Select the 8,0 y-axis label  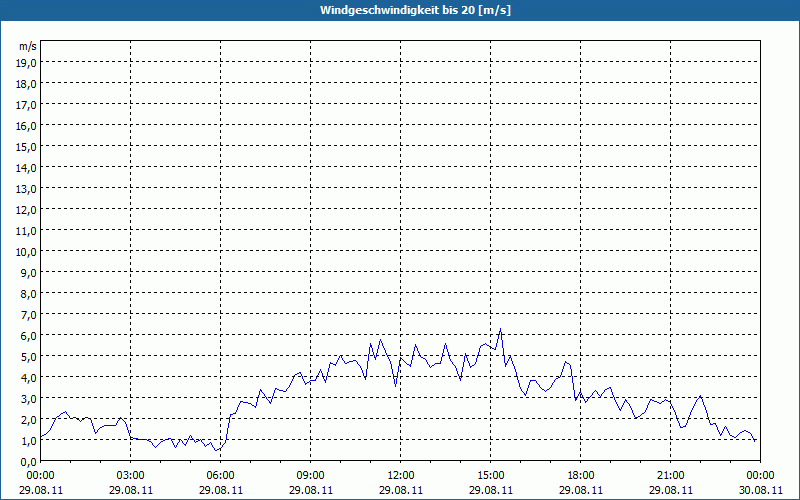point(29,294)
